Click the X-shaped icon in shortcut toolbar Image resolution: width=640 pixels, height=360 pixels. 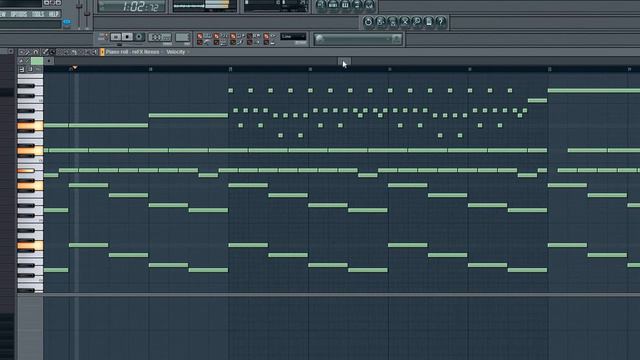point(404,22)
